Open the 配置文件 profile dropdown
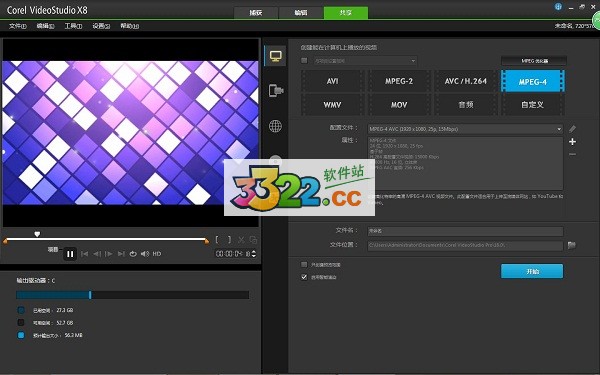 tap(465, 129)
